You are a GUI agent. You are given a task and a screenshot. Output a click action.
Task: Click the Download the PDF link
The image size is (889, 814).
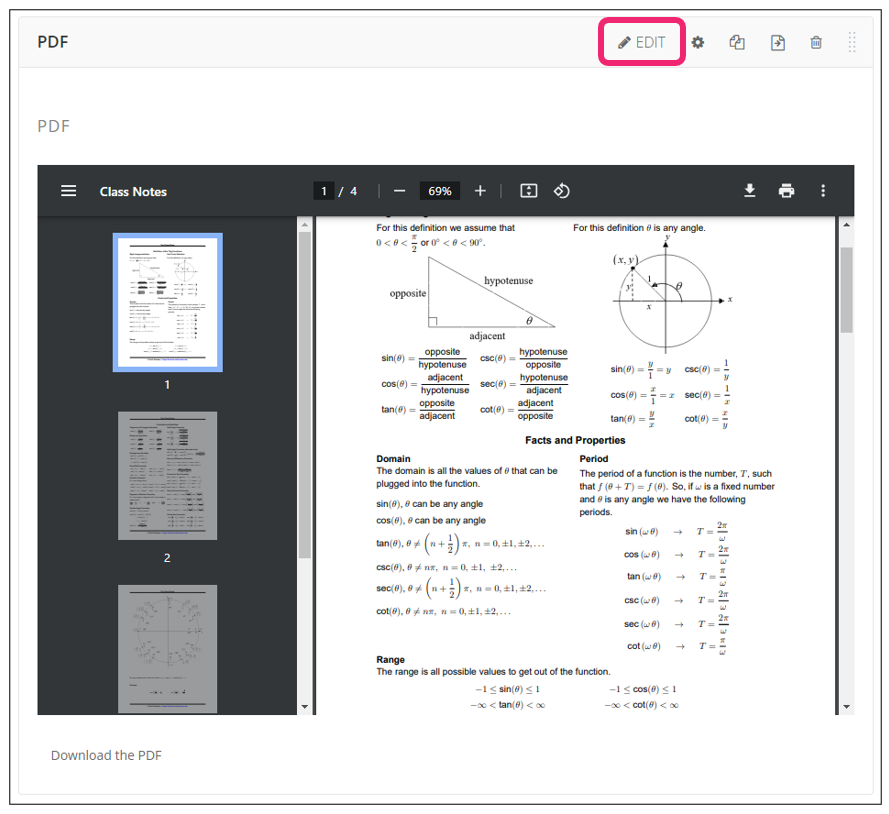pyautogui.click(x=106, y=755)
